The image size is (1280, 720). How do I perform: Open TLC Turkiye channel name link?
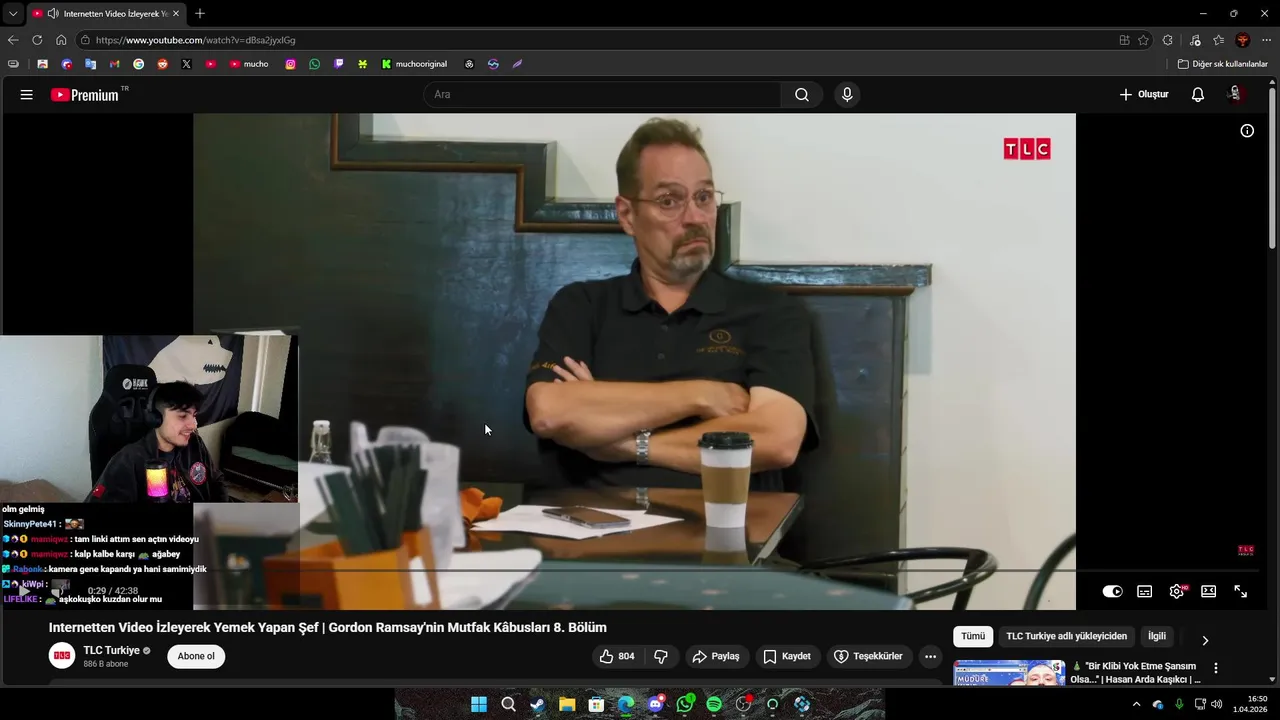click(x=111, y=651)
